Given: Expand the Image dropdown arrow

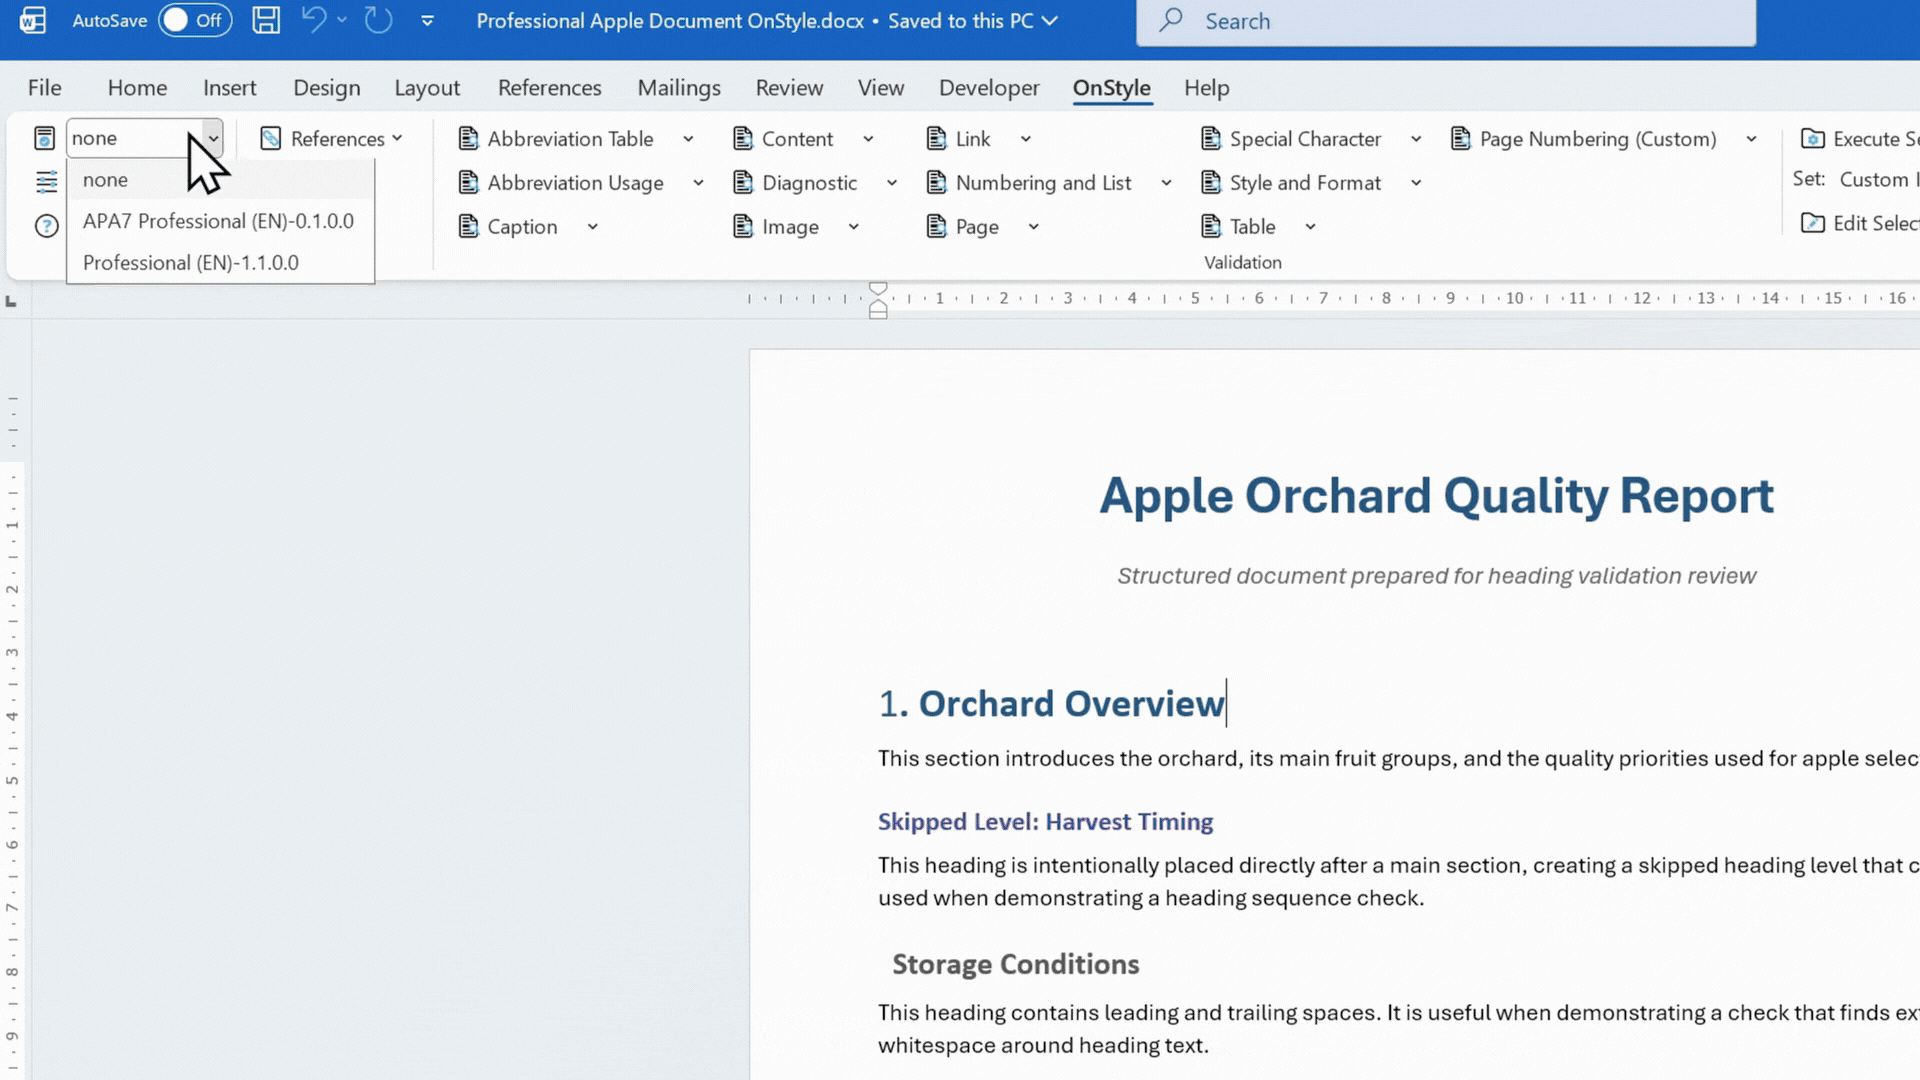Looking at the screenshot, I should pos(853,227).
